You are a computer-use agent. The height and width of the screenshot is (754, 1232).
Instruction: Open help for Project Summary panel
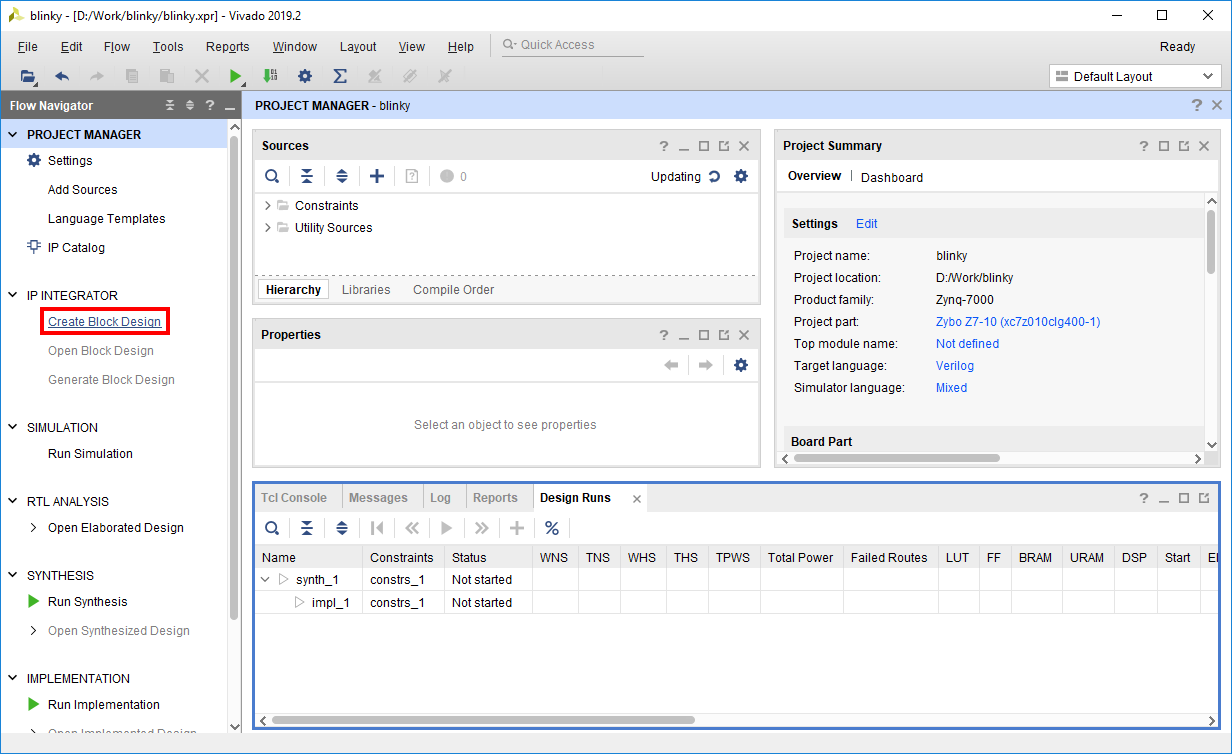pyautogui.click(x=1144, y=146)
